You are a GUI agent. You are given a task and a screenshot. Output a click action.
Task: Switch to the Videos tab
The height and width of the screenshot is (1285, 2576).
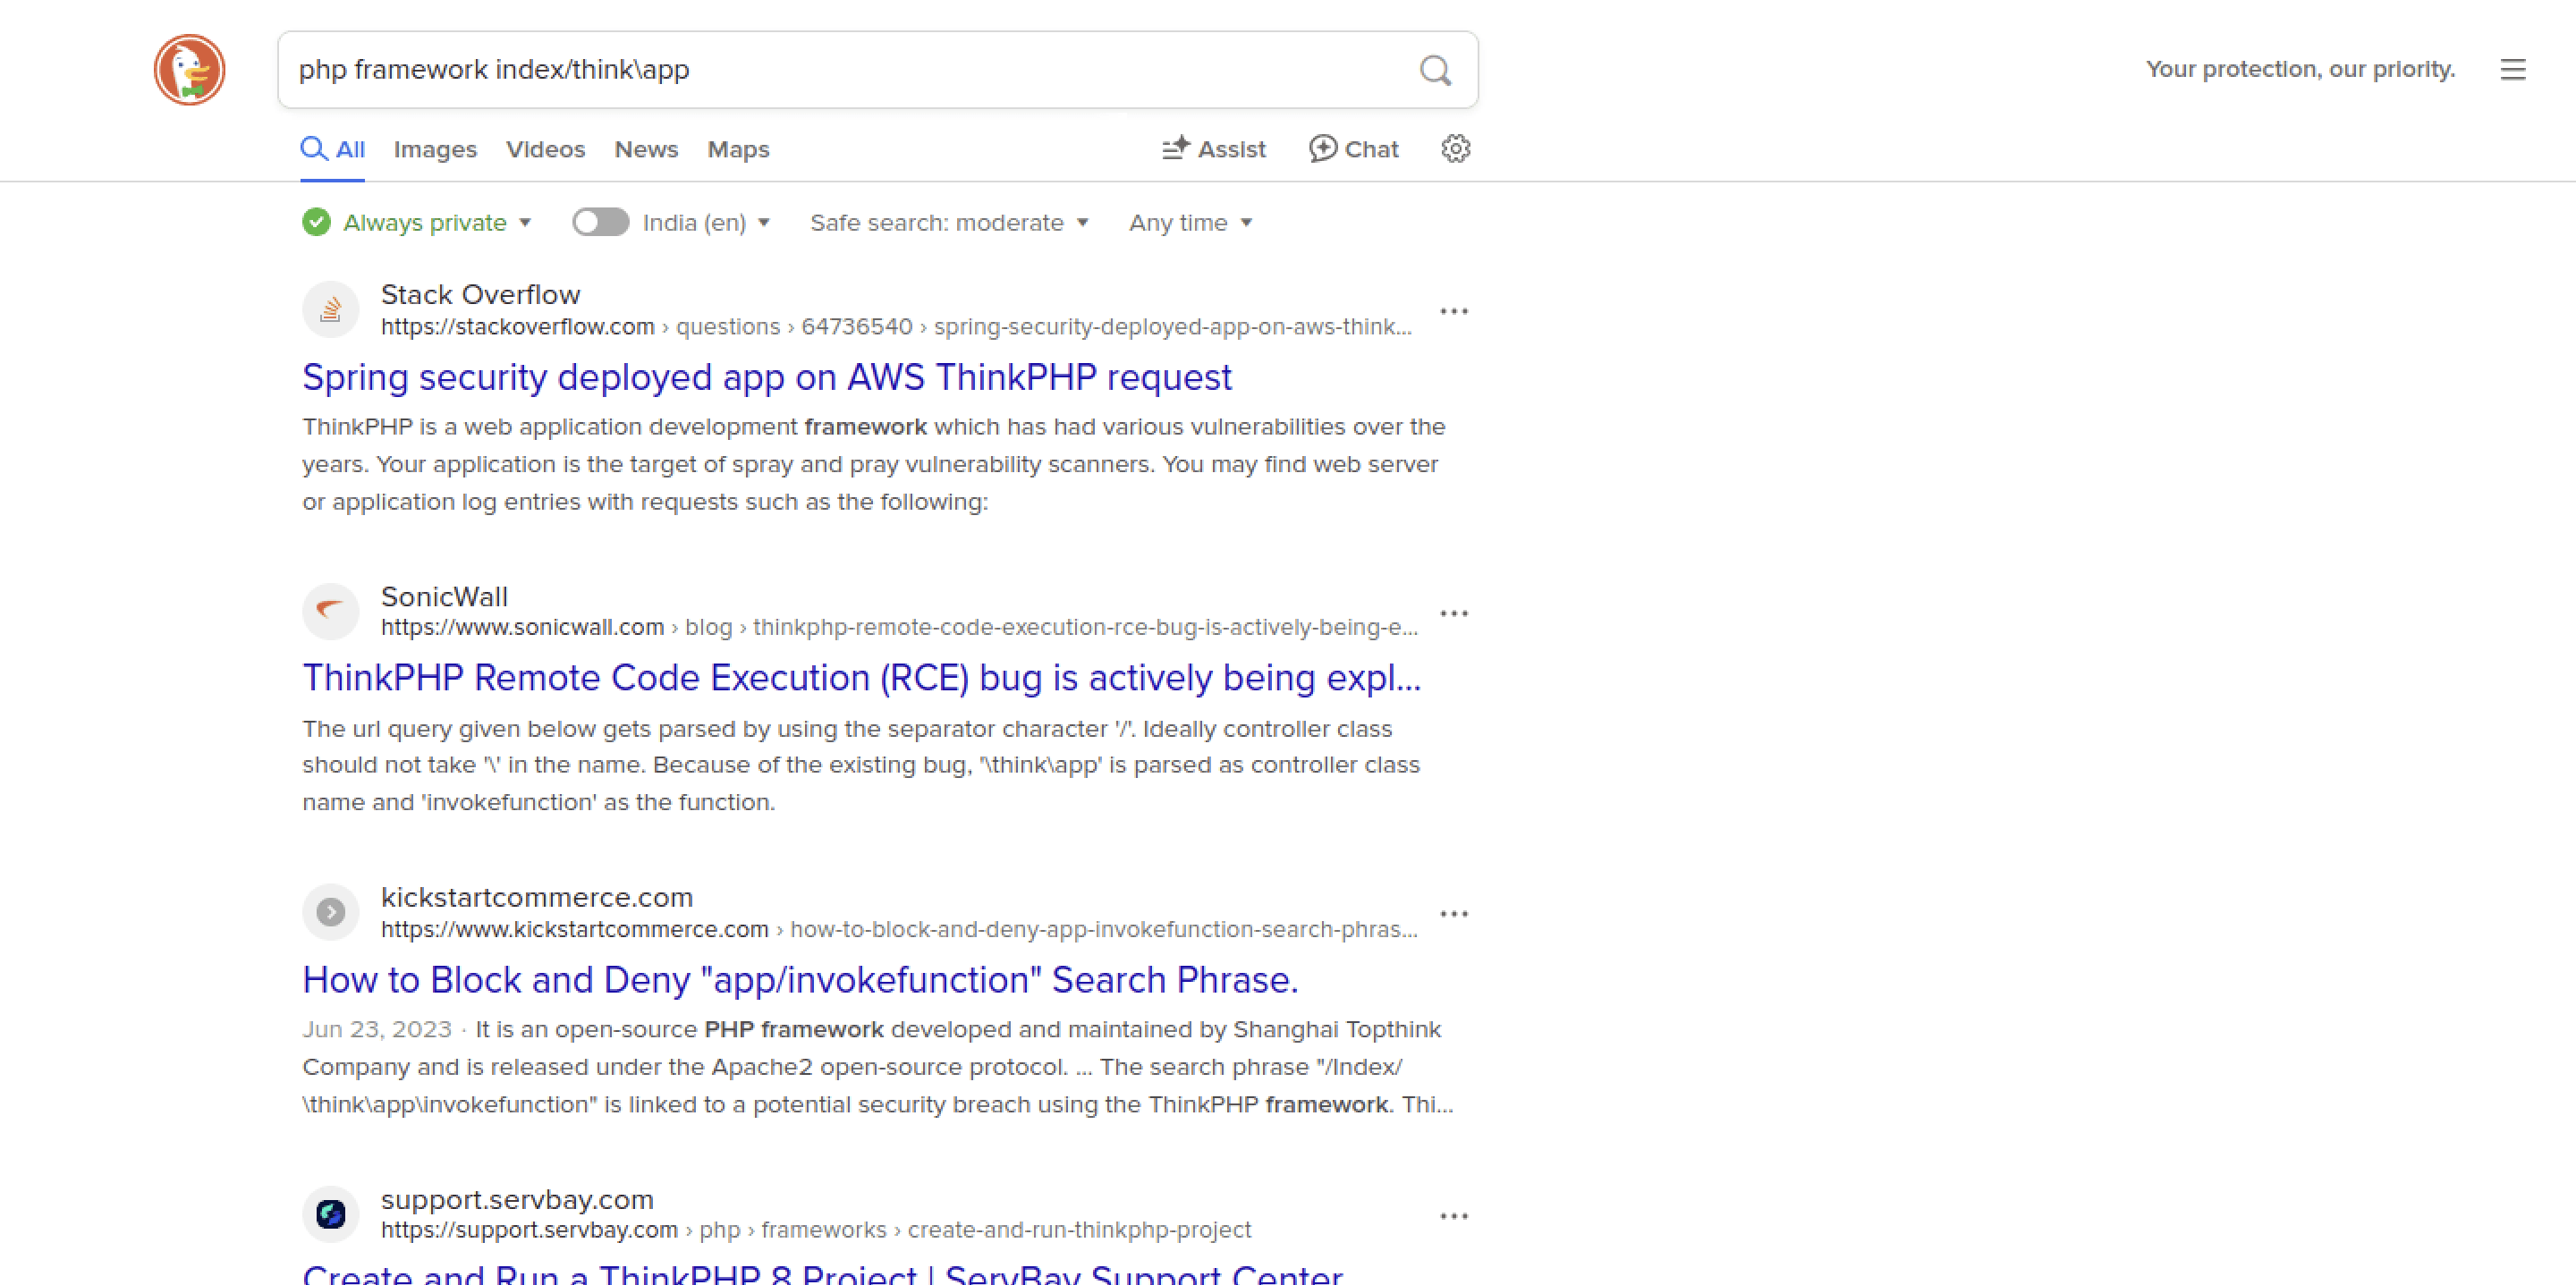tap(545, 149)
